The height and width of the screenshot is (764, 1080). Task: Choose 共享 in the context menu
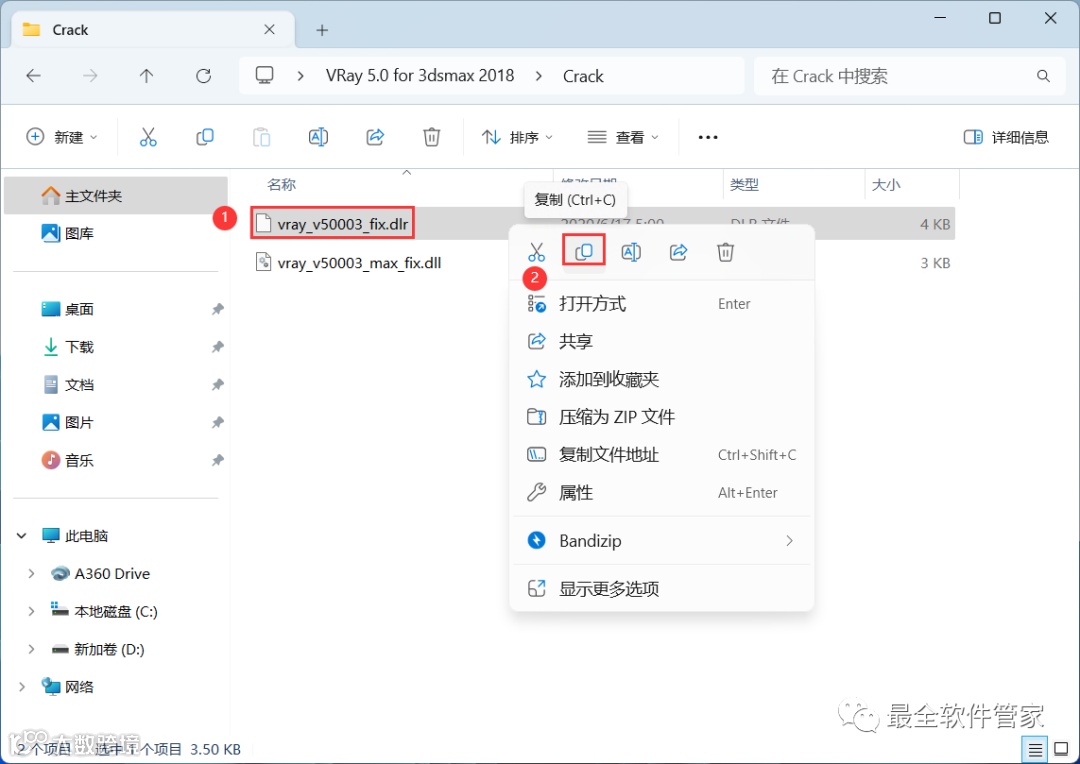click(x=662, y=341)
